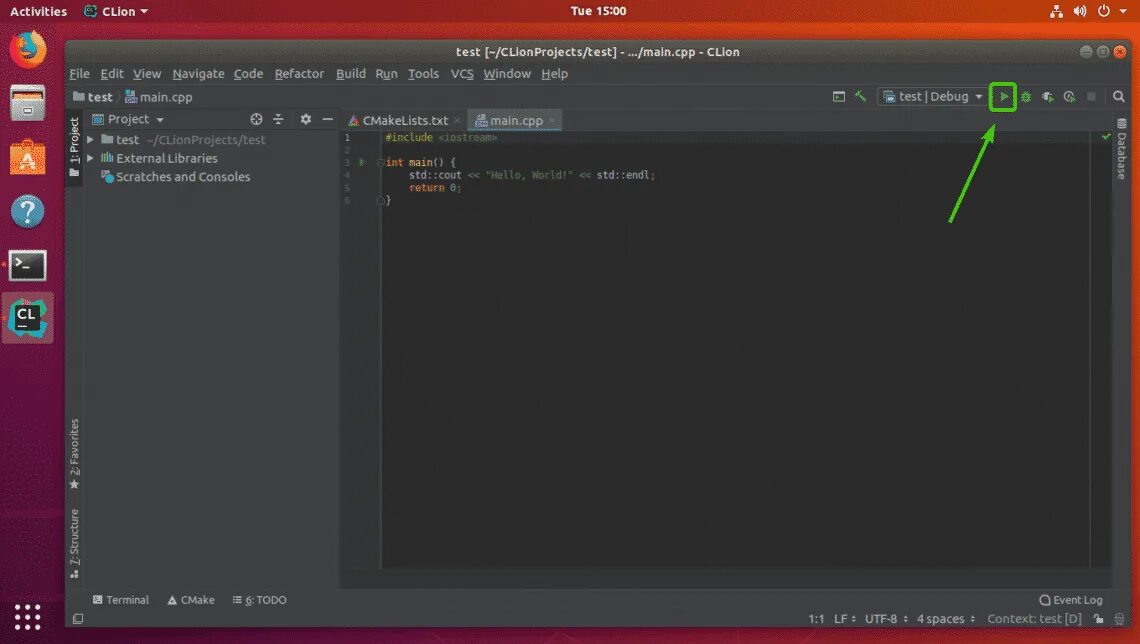
Task: Open the Event Log
Action: pyautogui.click(x=1070, y=600)
